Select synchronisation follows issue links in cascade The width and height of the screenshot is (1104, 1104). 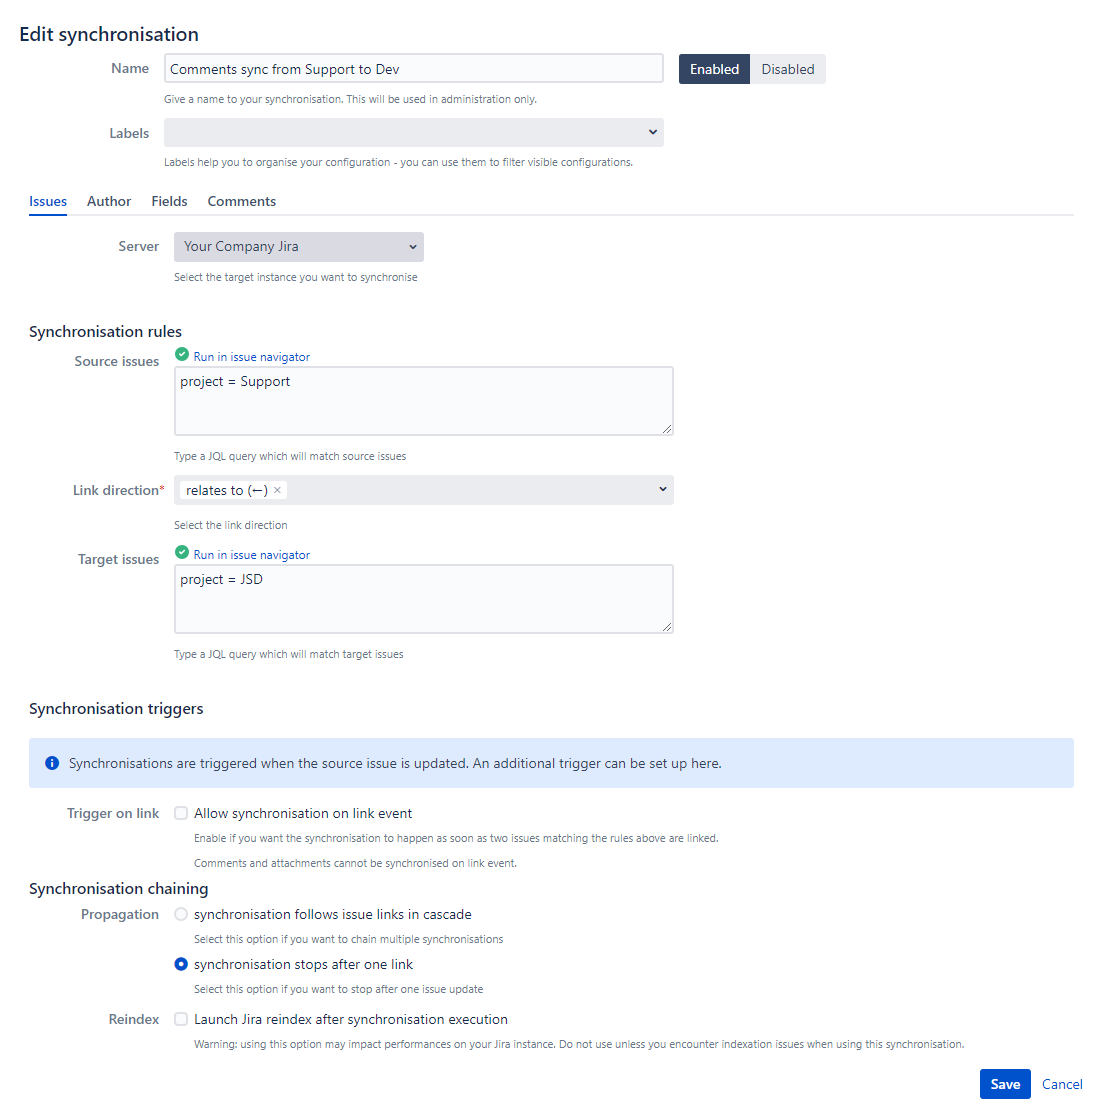[x=181, y=915]
